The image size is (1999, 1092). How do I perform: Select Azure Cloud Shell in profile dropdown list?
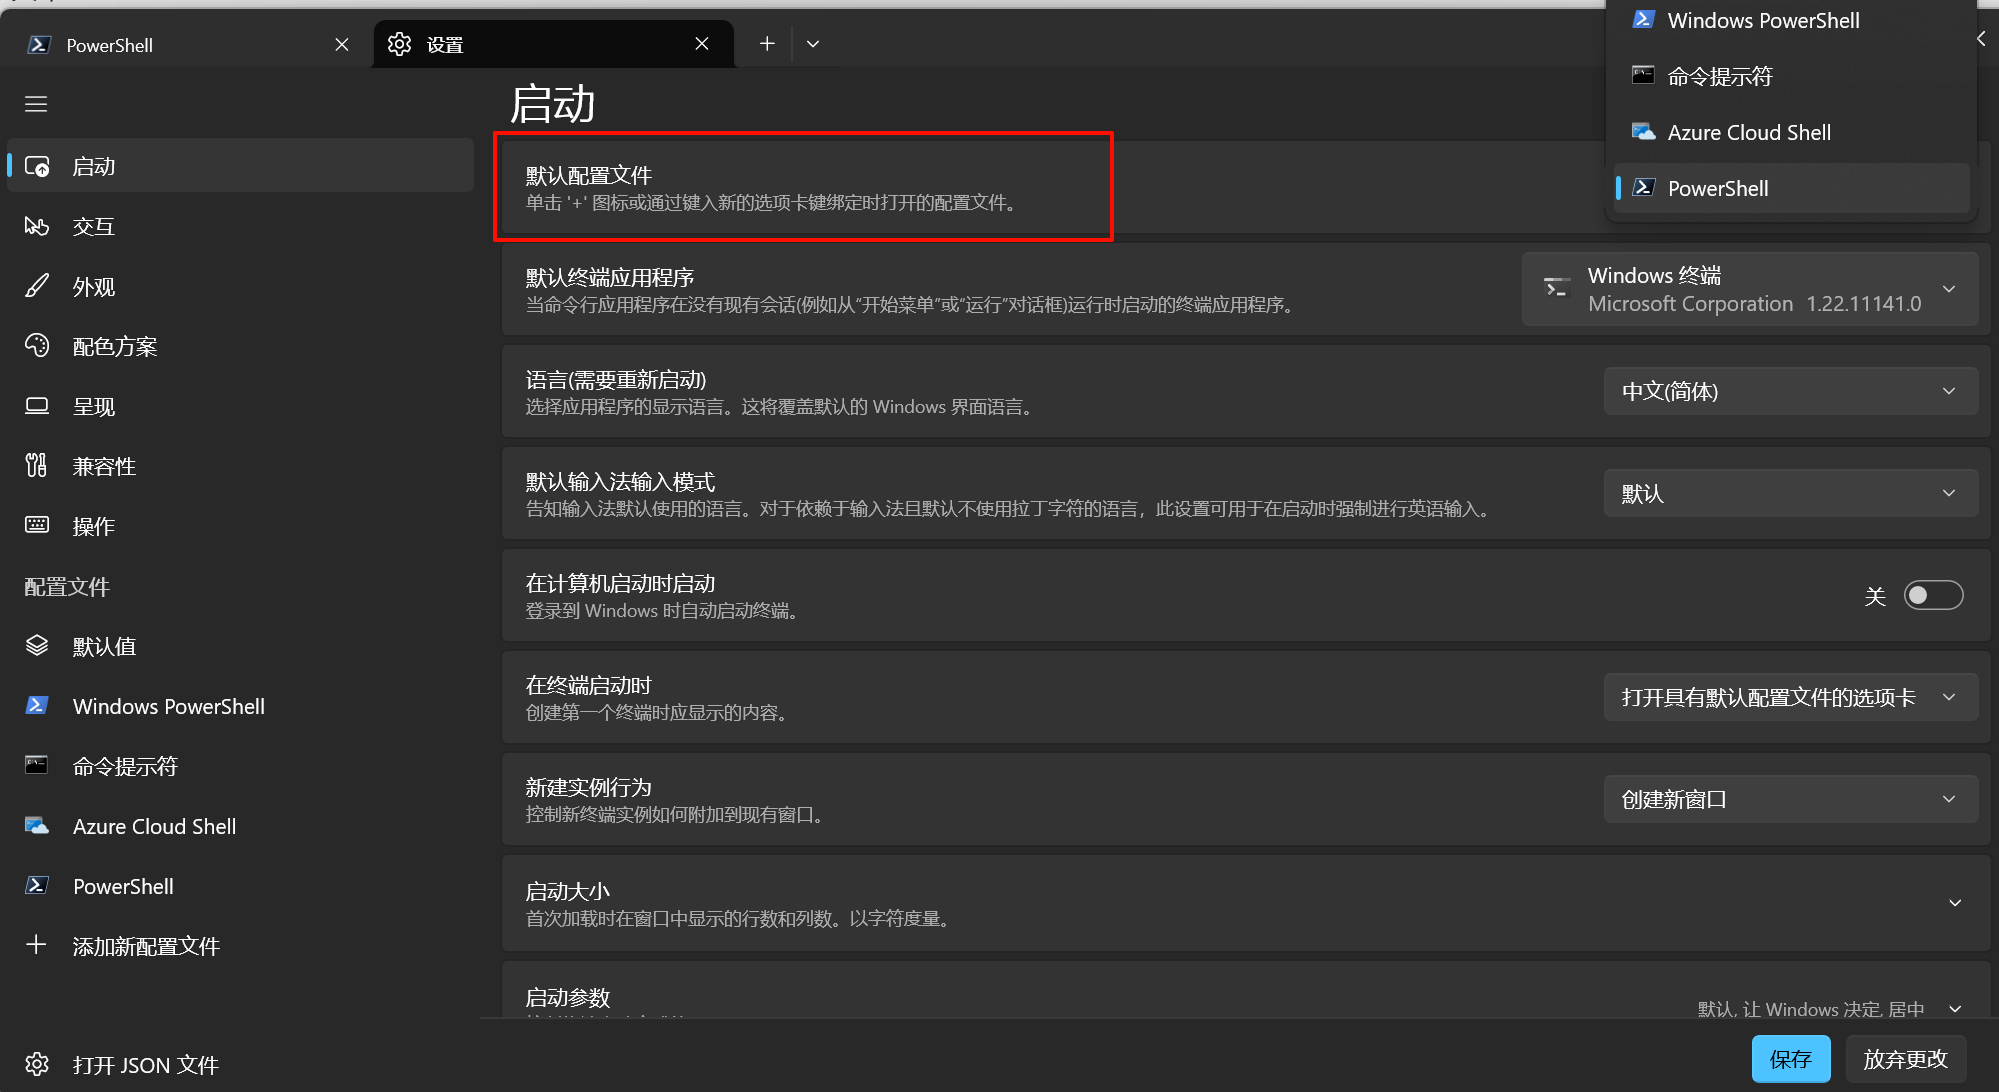1791,132
